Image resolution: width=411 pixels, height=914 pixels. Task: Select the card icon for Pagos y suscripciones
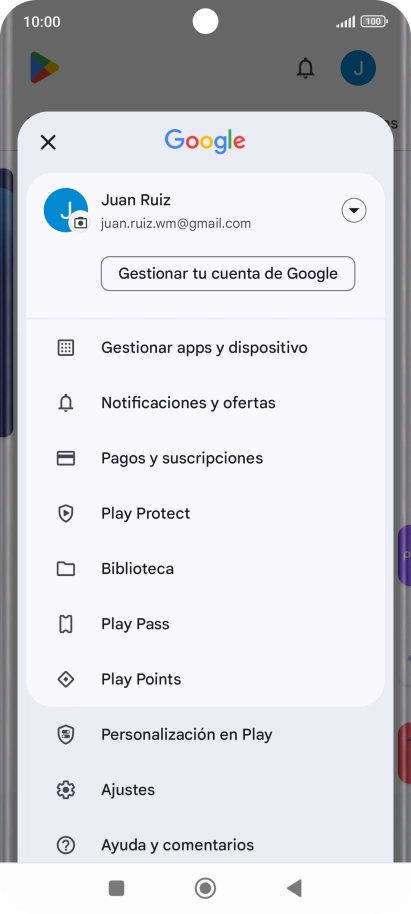[66, 458]
